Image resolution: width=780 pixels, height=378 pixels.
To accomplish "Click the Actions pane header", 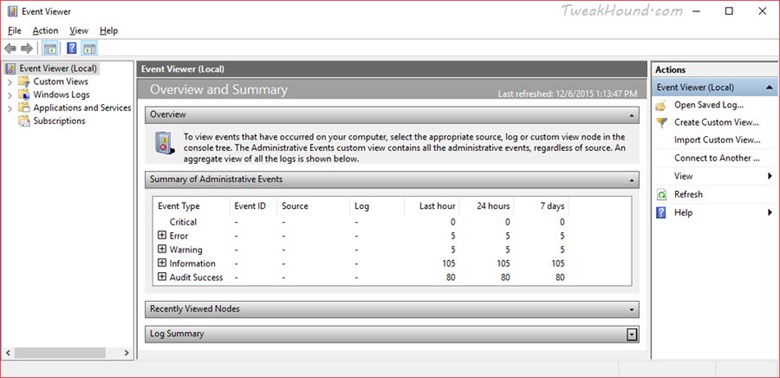I will tap(670, 70).
